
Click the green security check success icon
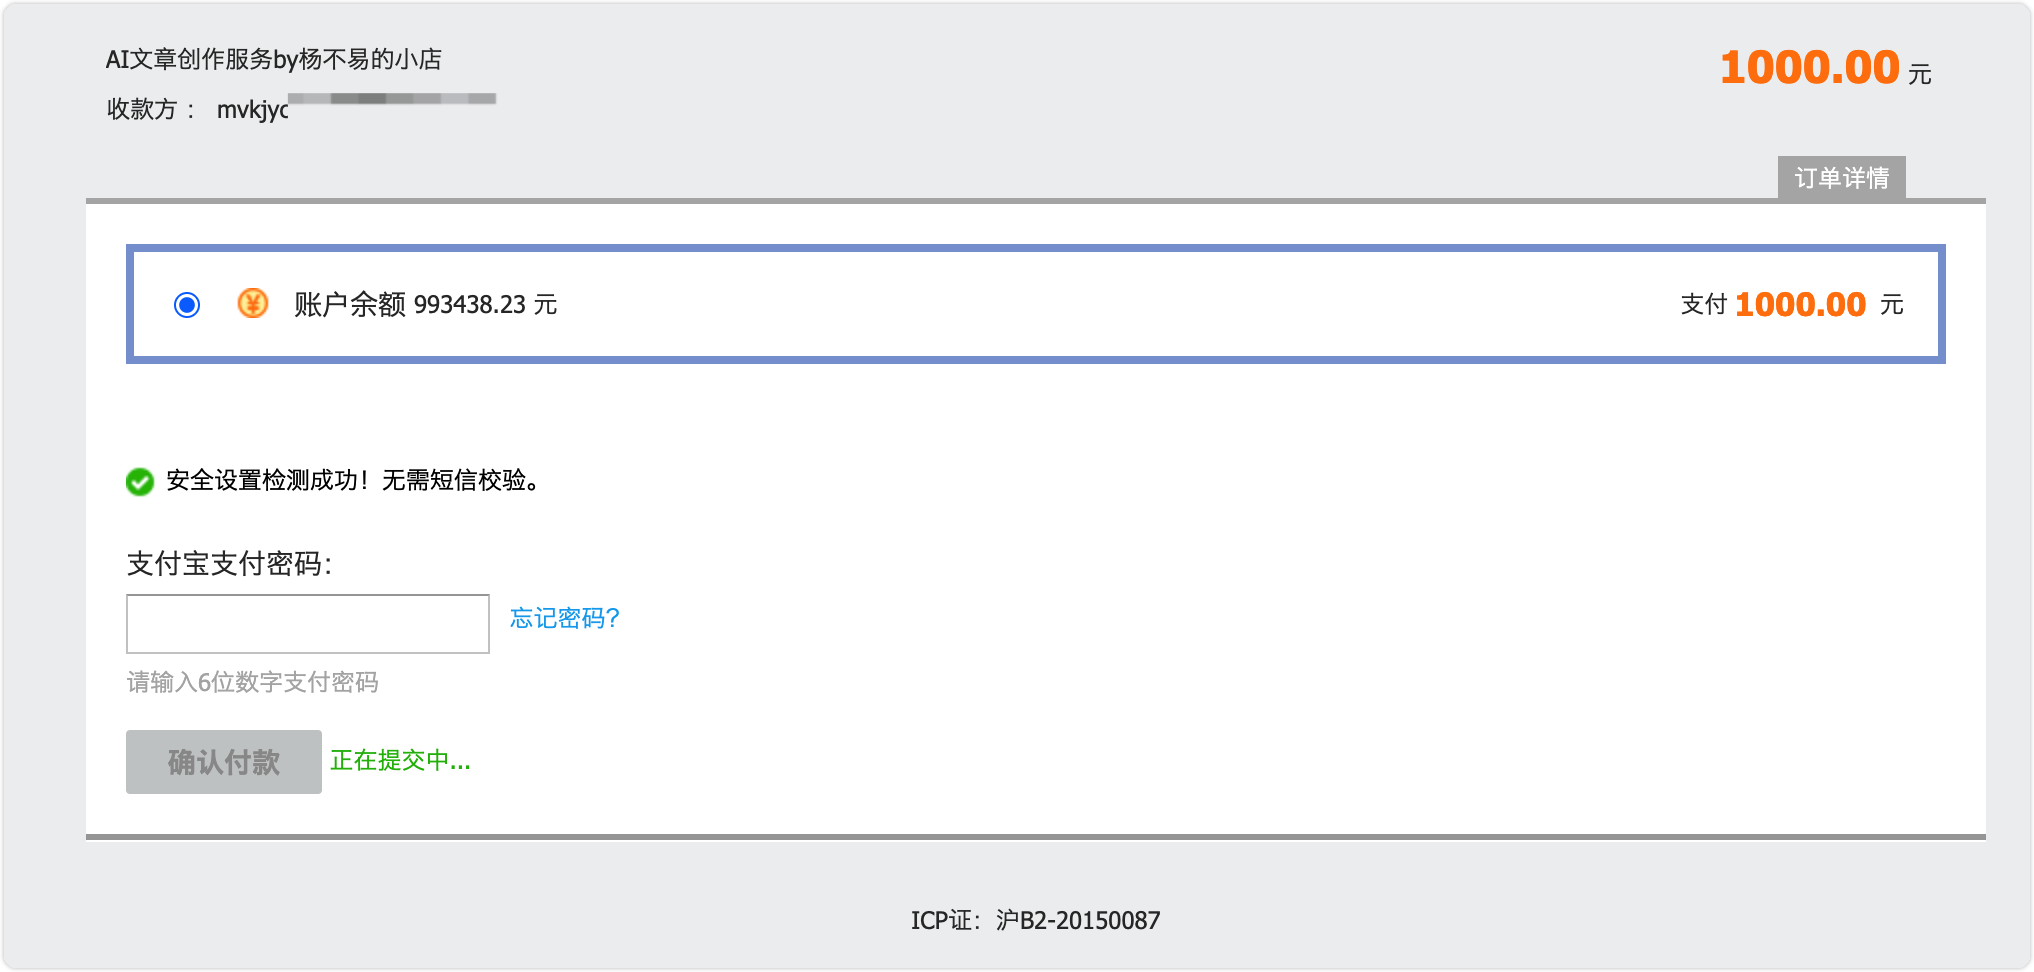tap(140, 482)
